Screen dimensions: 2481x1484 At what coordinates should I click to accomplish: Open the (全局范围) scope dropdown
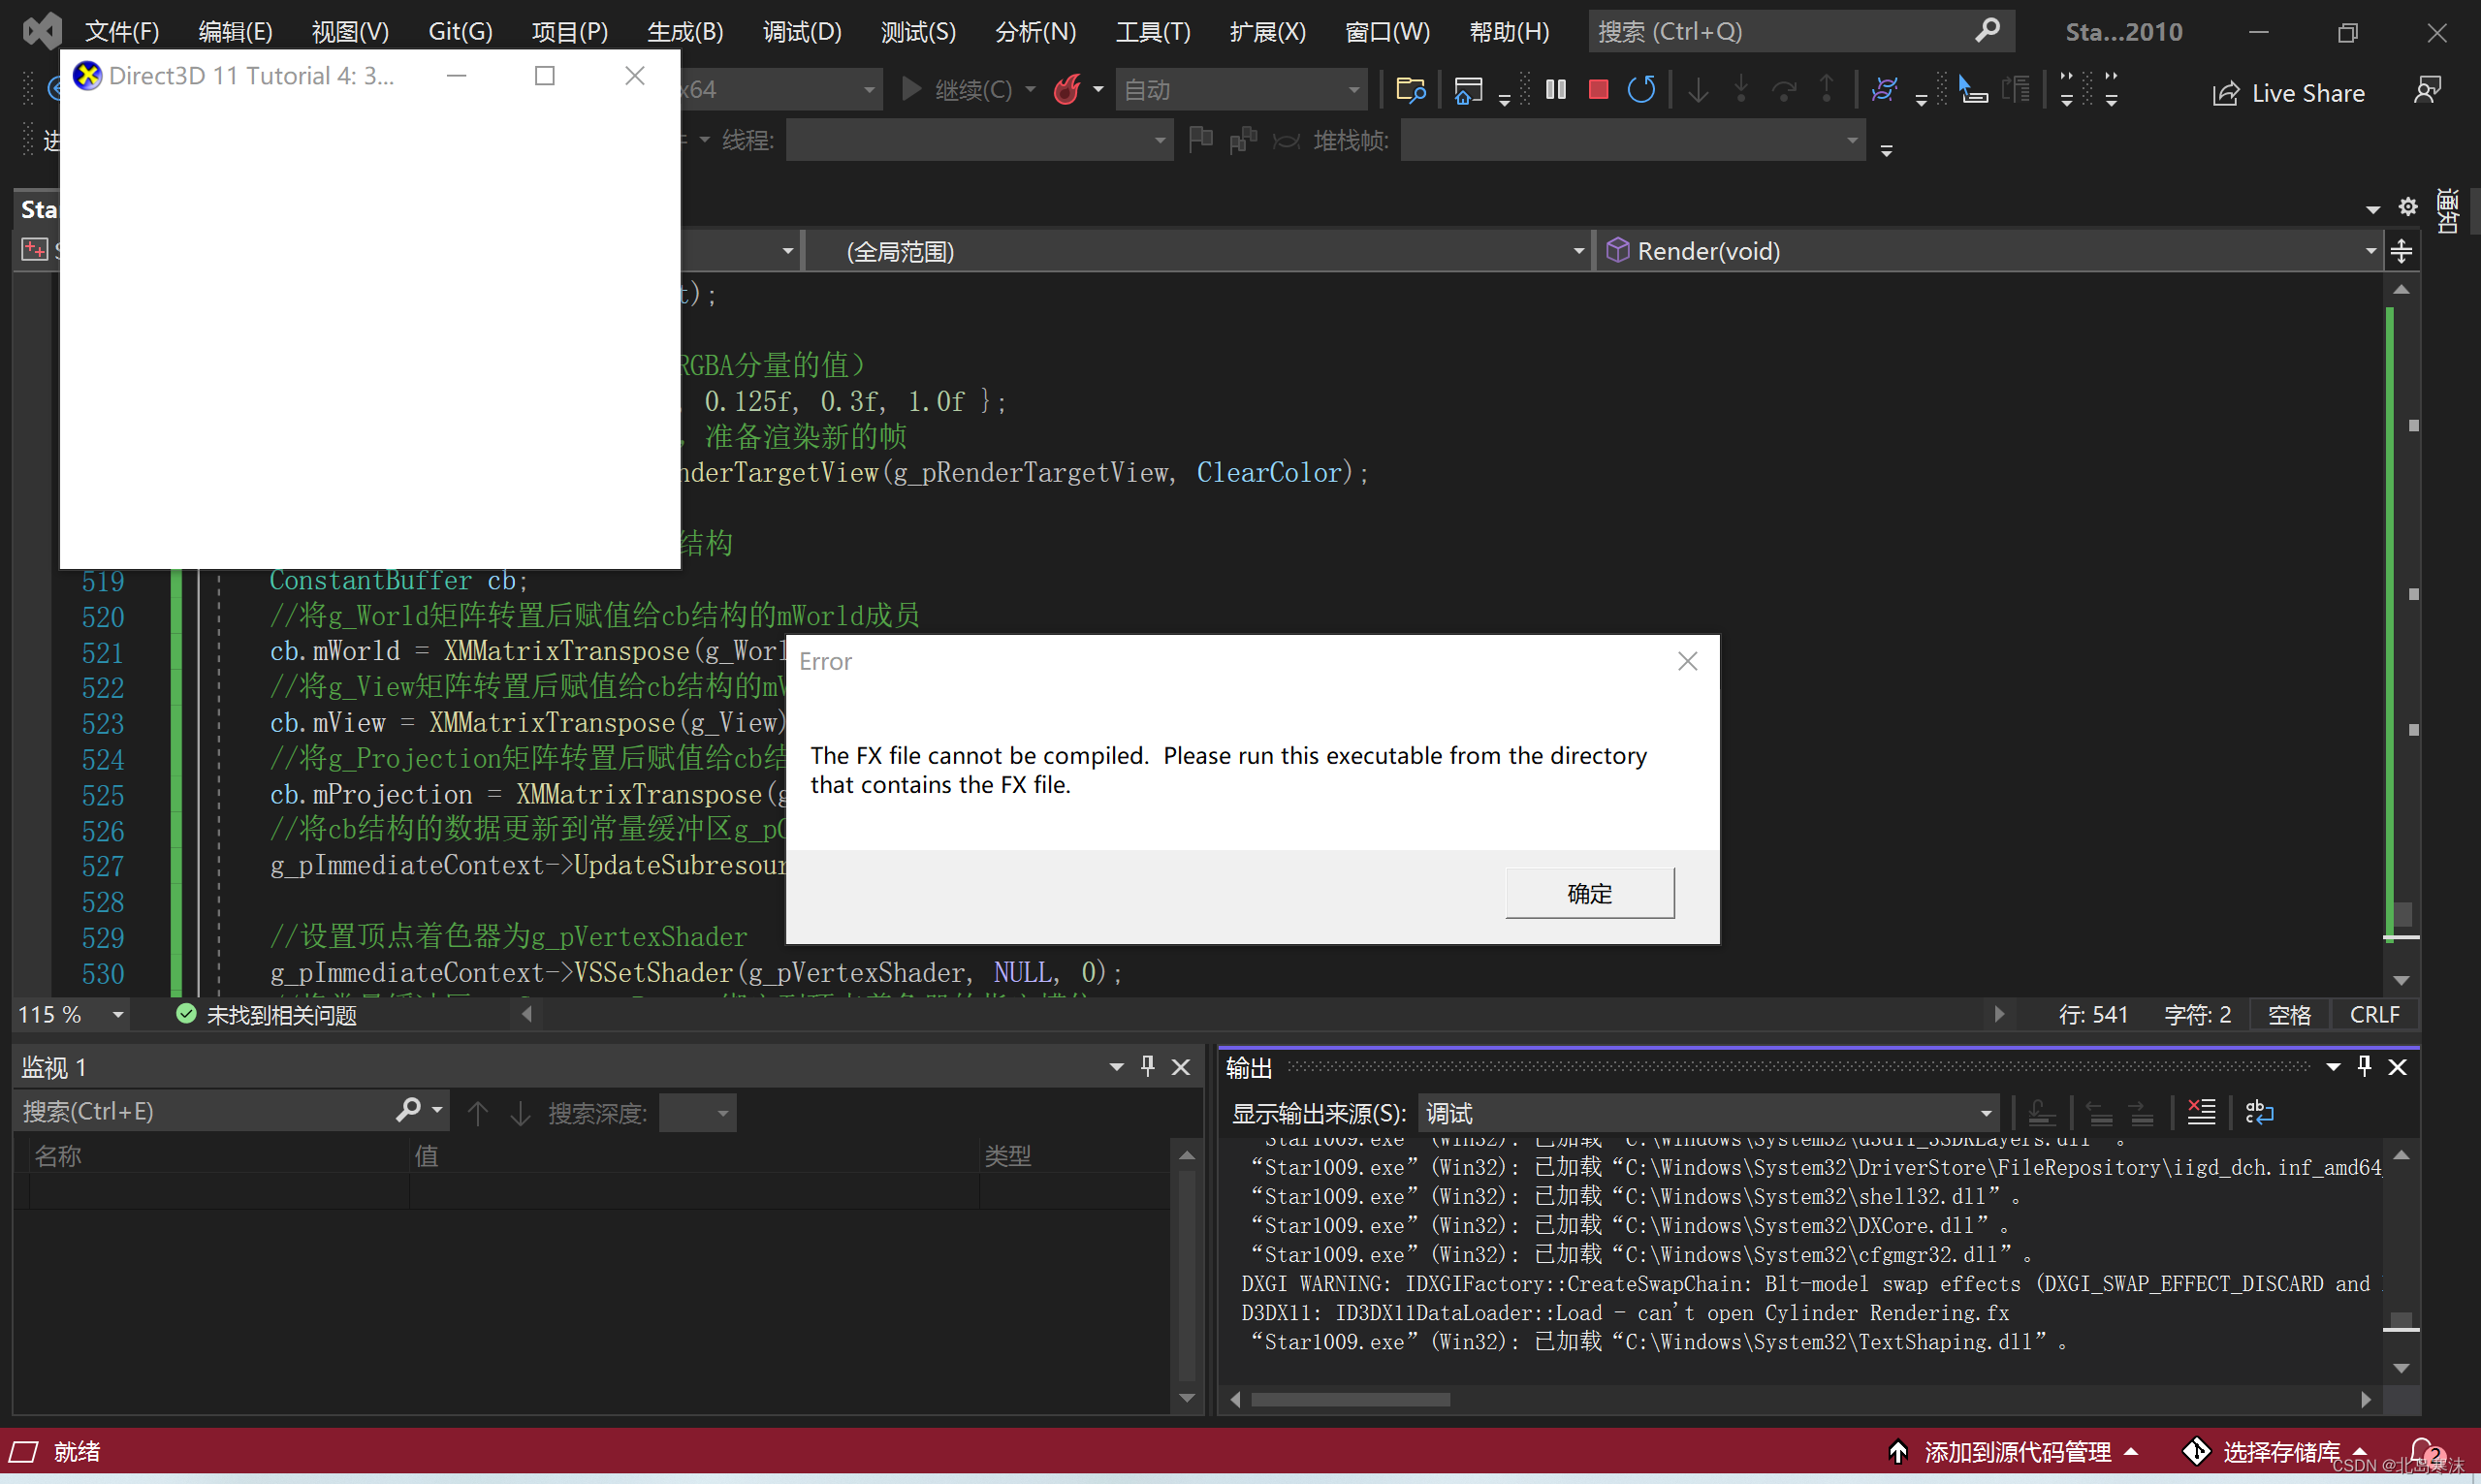click(1198, 251)
